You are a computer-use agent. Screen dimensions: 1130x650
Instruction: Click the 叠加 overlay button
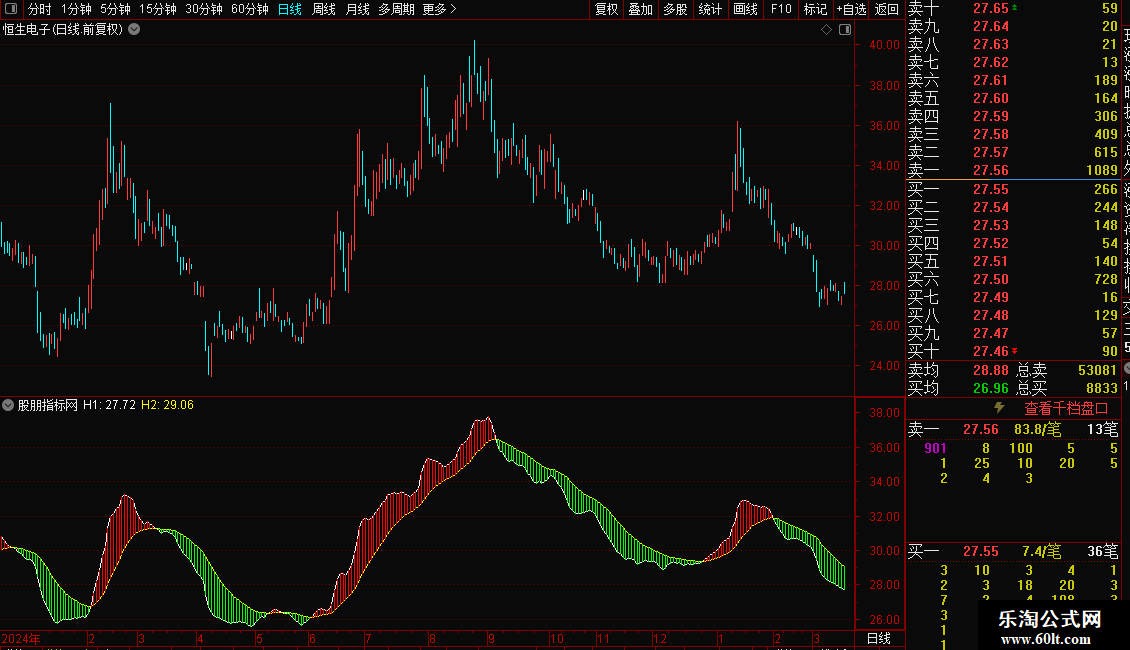[641, 9]
